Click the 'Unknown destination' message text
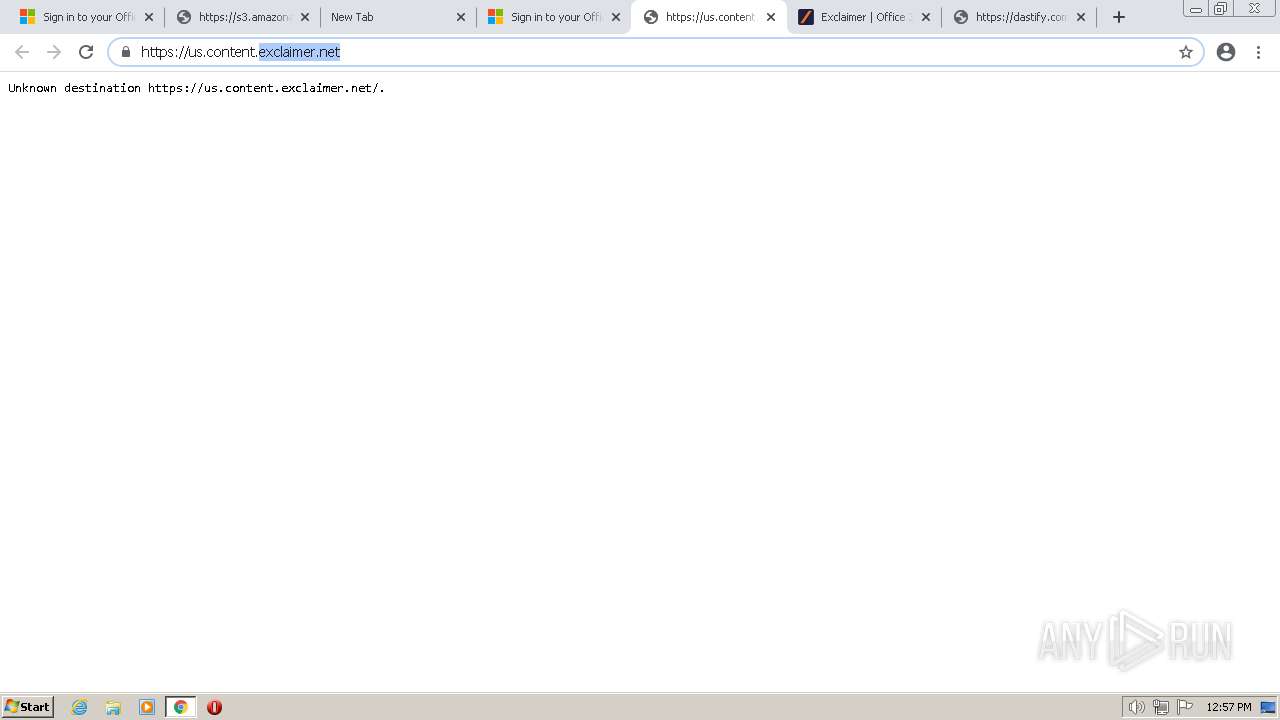 click(196, 88)
